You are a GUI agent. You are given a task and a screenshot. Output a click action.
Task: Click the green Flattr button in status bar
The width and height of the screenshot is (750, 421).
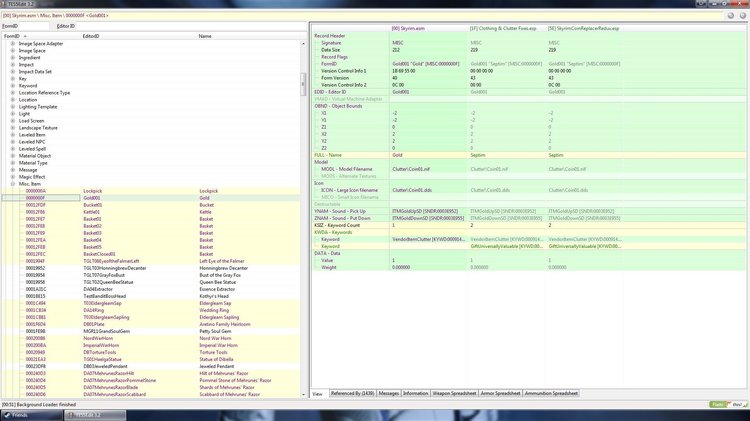coord(717,405)
